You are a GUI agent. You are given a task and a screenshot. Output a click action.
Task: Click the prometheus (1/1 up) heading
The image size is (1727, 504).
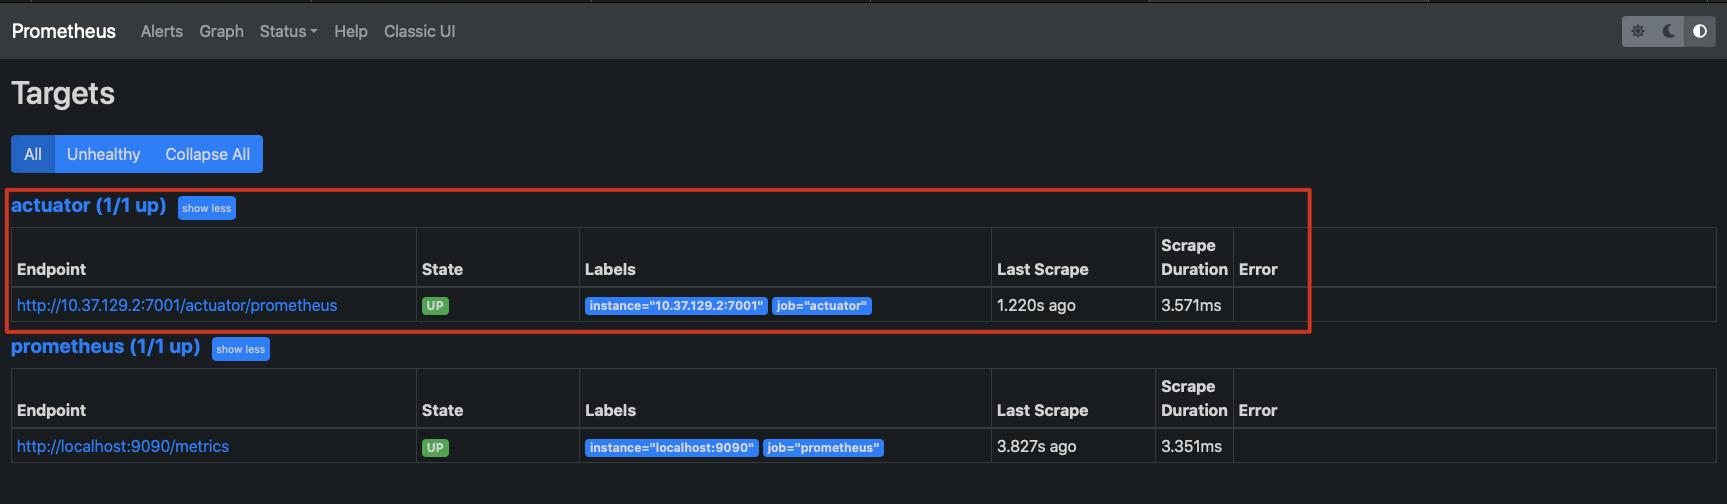[105, 346]
